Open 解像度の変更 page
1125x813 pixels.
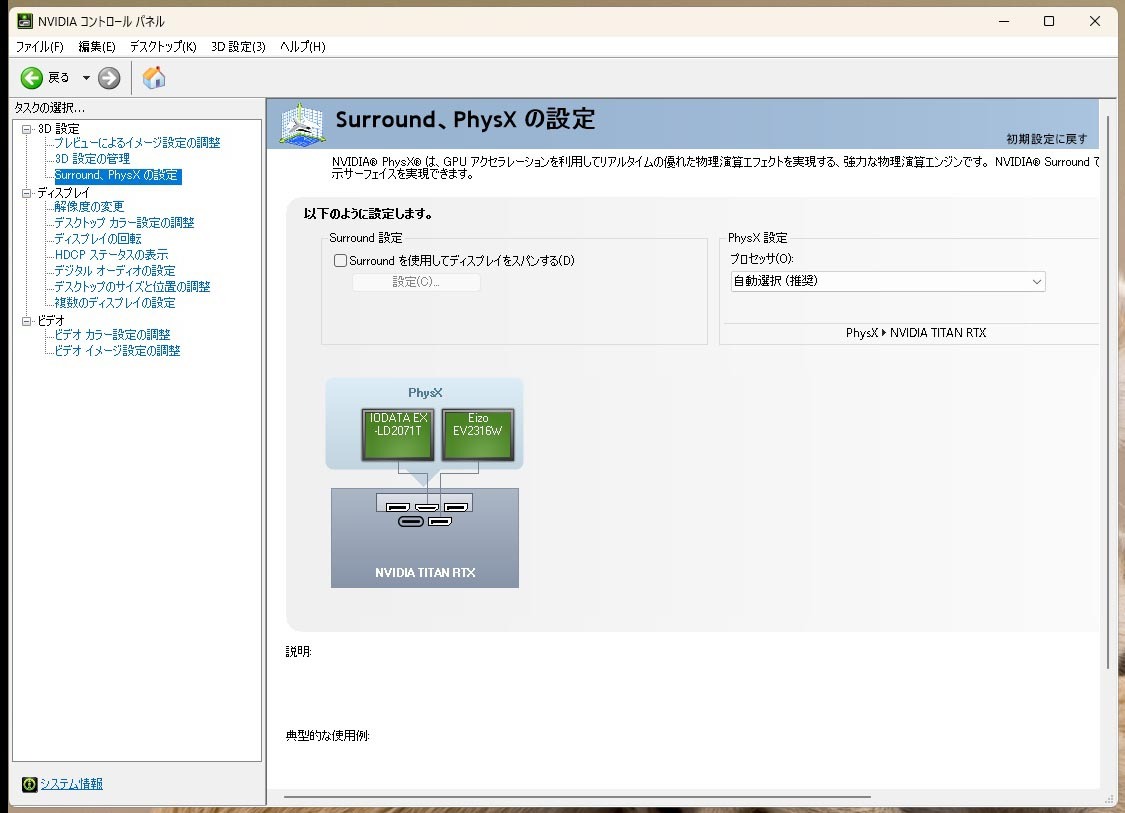tap(89, 207)
